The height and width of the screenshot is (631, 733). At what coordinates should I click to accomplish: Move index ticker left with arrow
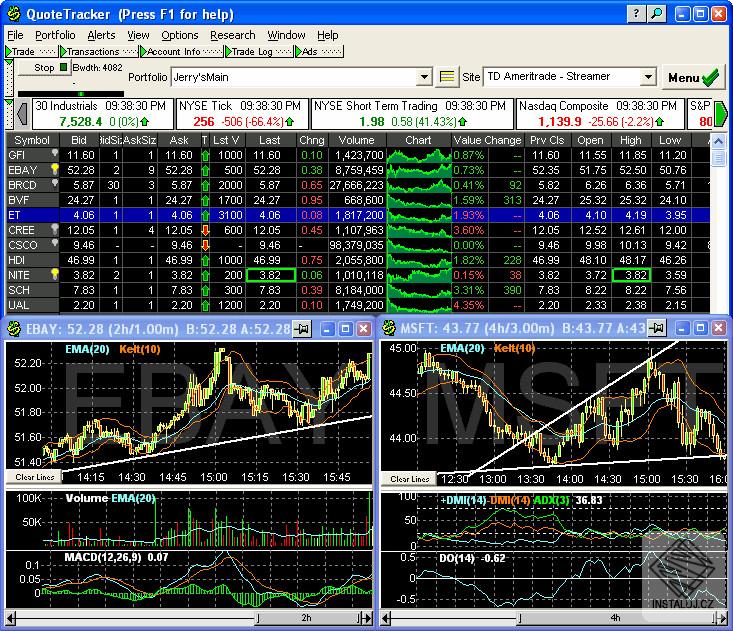pyautogui.click(x=22, y=114)
